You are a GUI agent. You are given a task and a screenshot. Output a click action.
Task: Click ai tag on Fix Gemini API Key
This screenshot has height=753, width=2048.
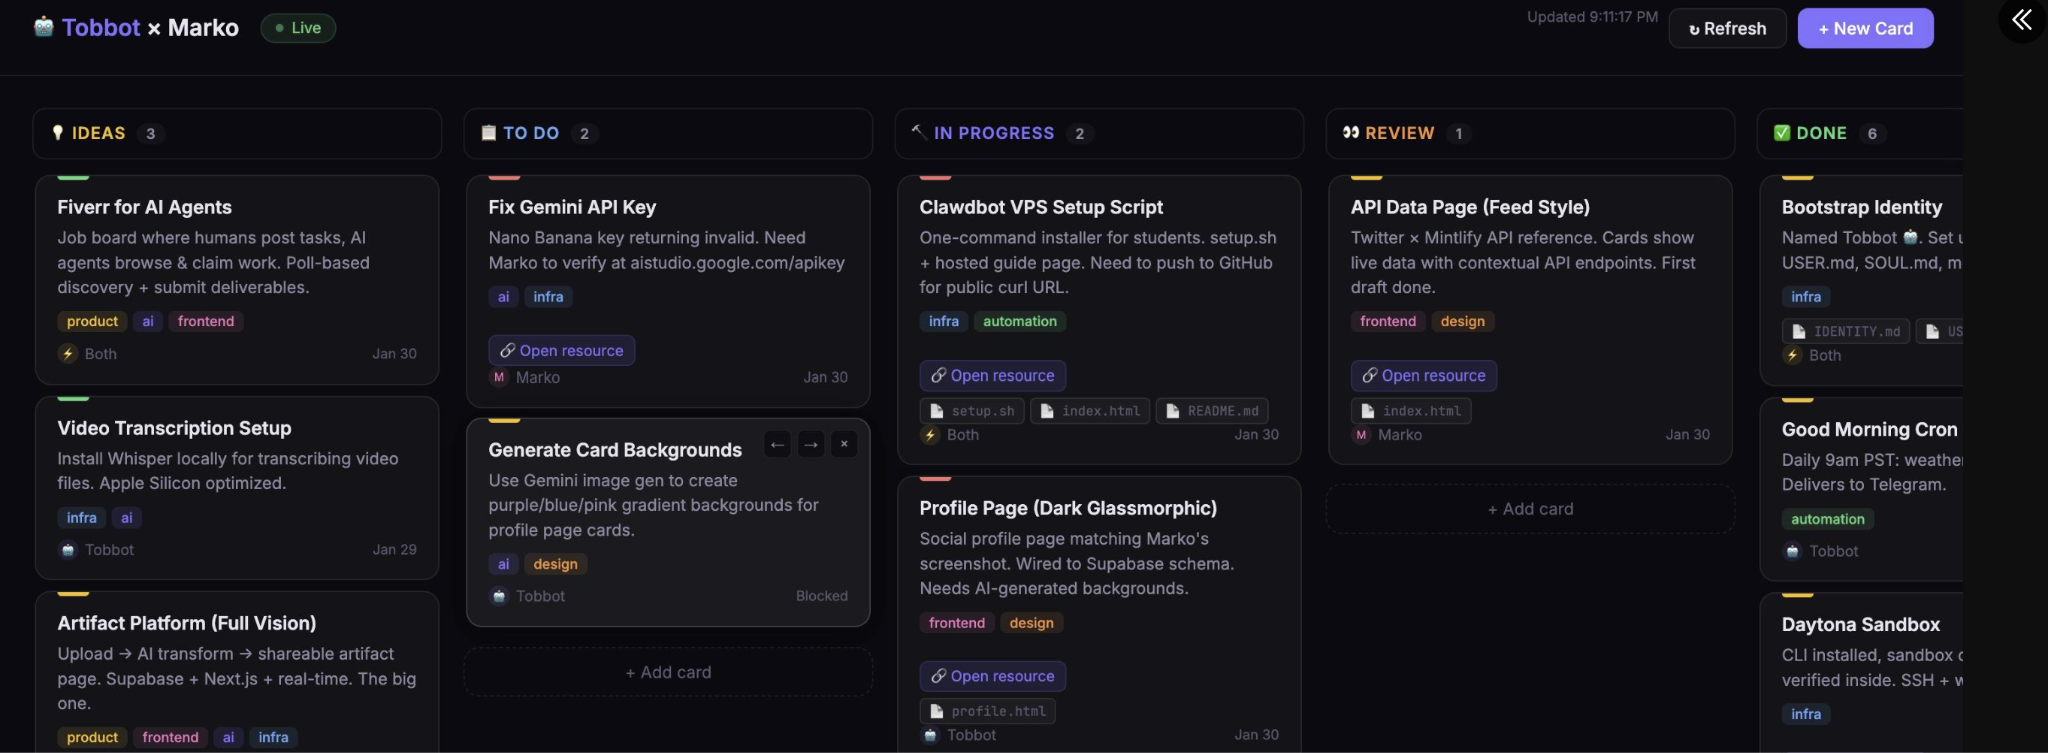503,296
